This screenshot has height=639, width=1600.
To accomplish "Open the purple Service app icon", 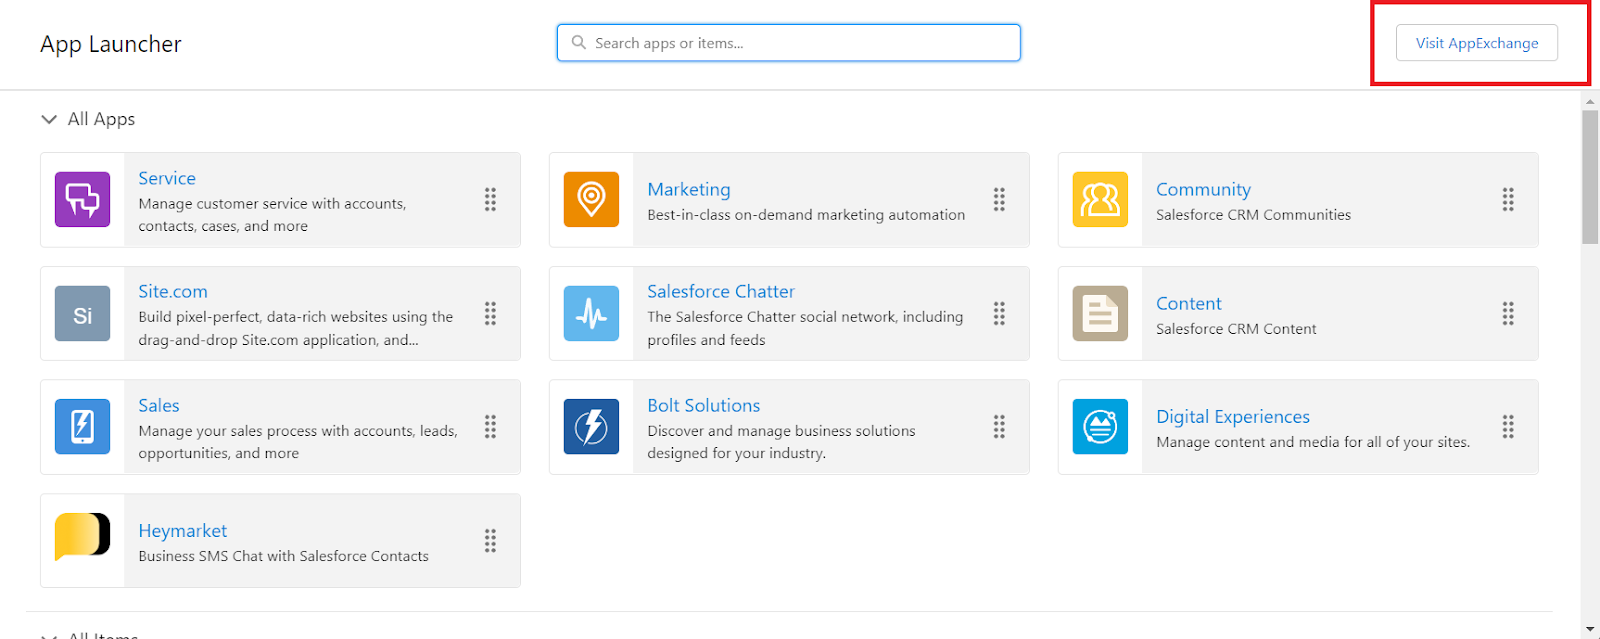I will coord(82,200).
